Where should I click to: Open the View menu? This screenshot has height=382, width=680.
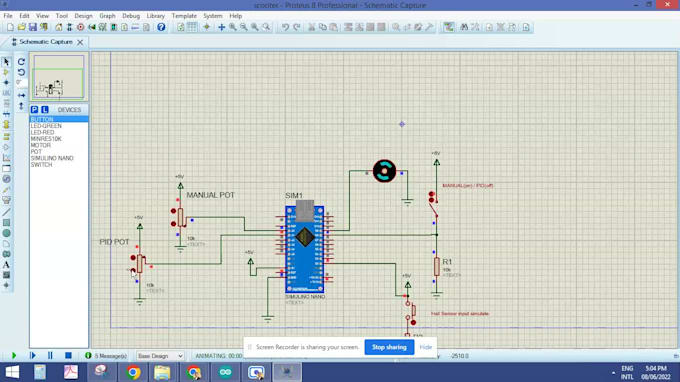coord(42,16)
